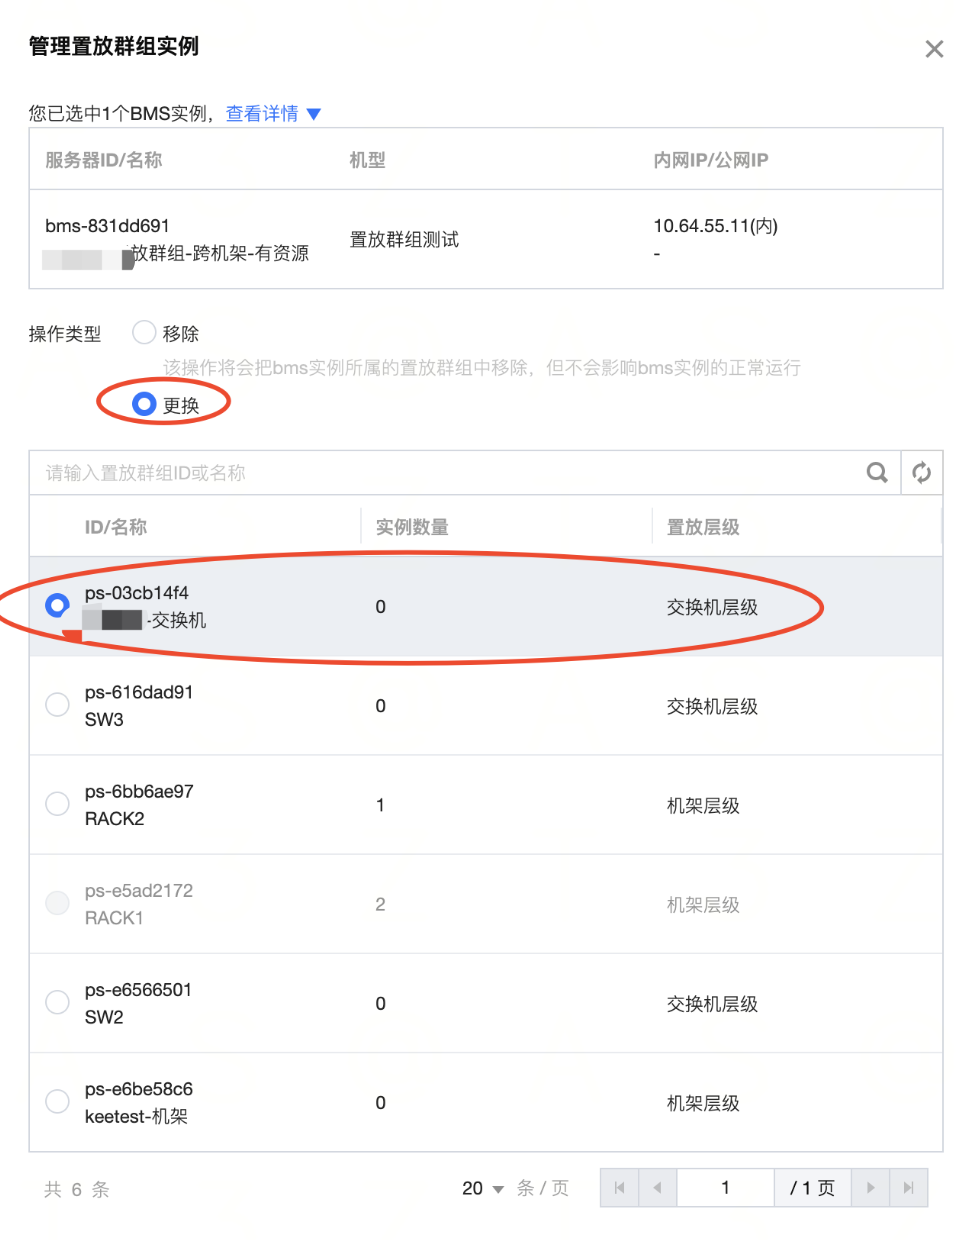Go to the previous page
Screen dimensions: 968x1240
pyautogui.click(x=657, y=1188)
